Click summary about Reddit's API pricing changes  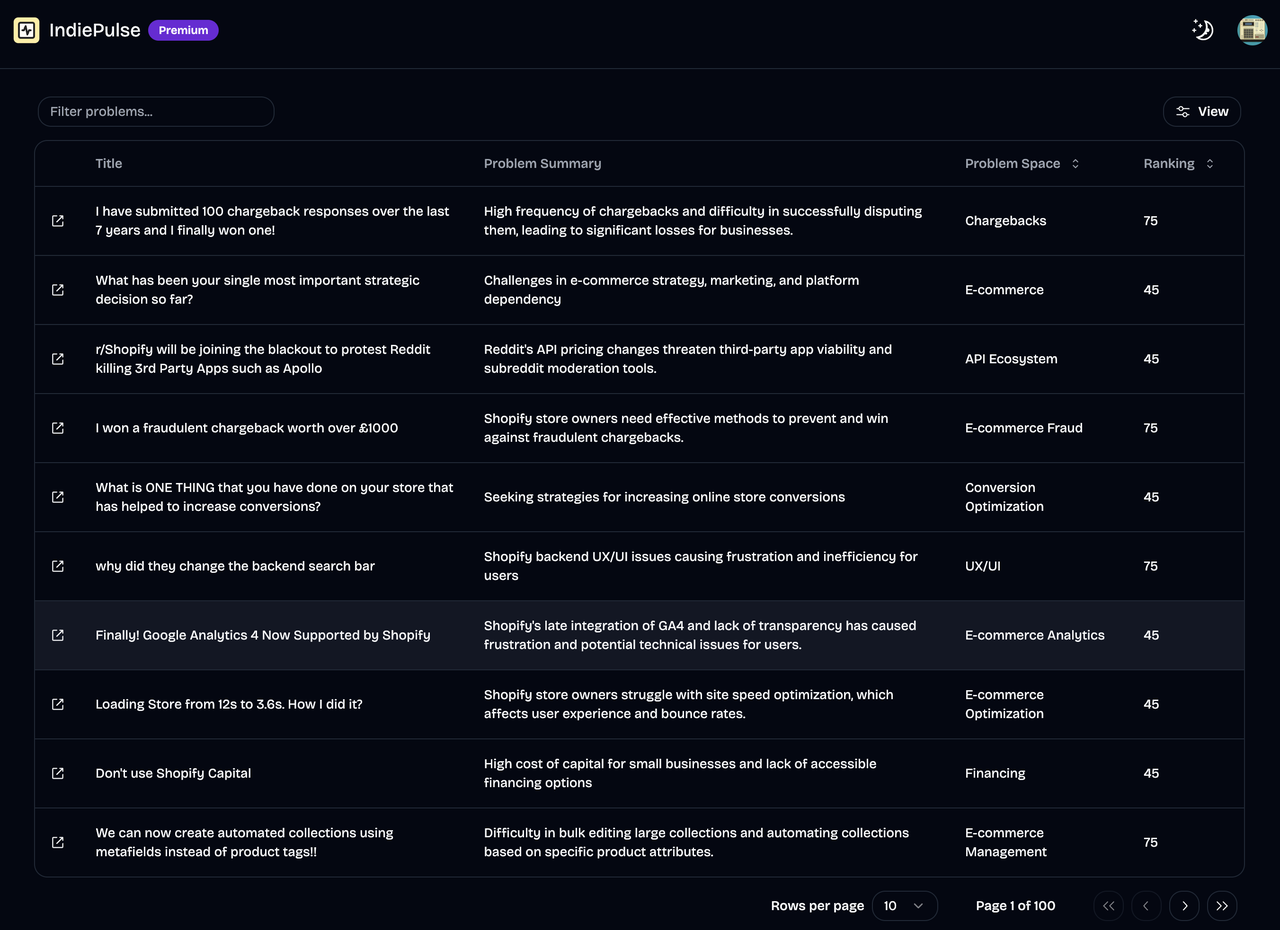(x=688, y=359)
